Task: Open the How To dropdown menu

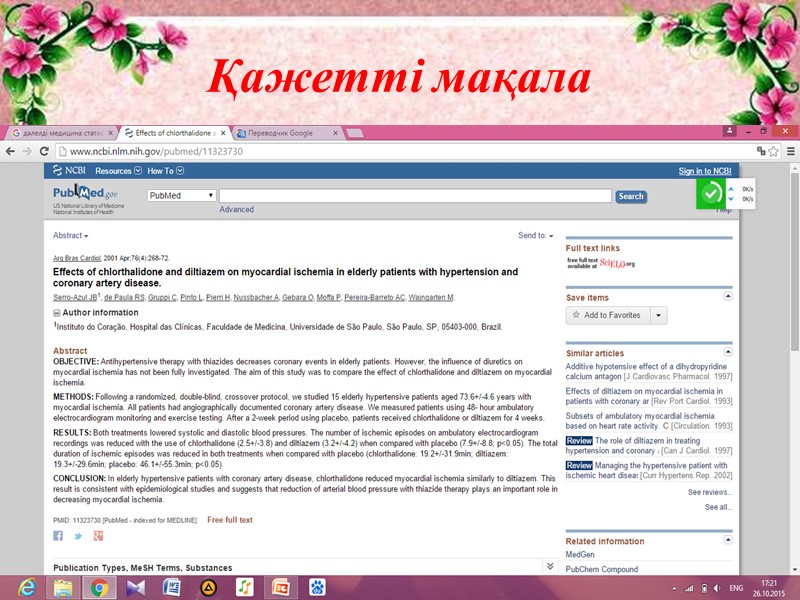Action: click(165, 171)
